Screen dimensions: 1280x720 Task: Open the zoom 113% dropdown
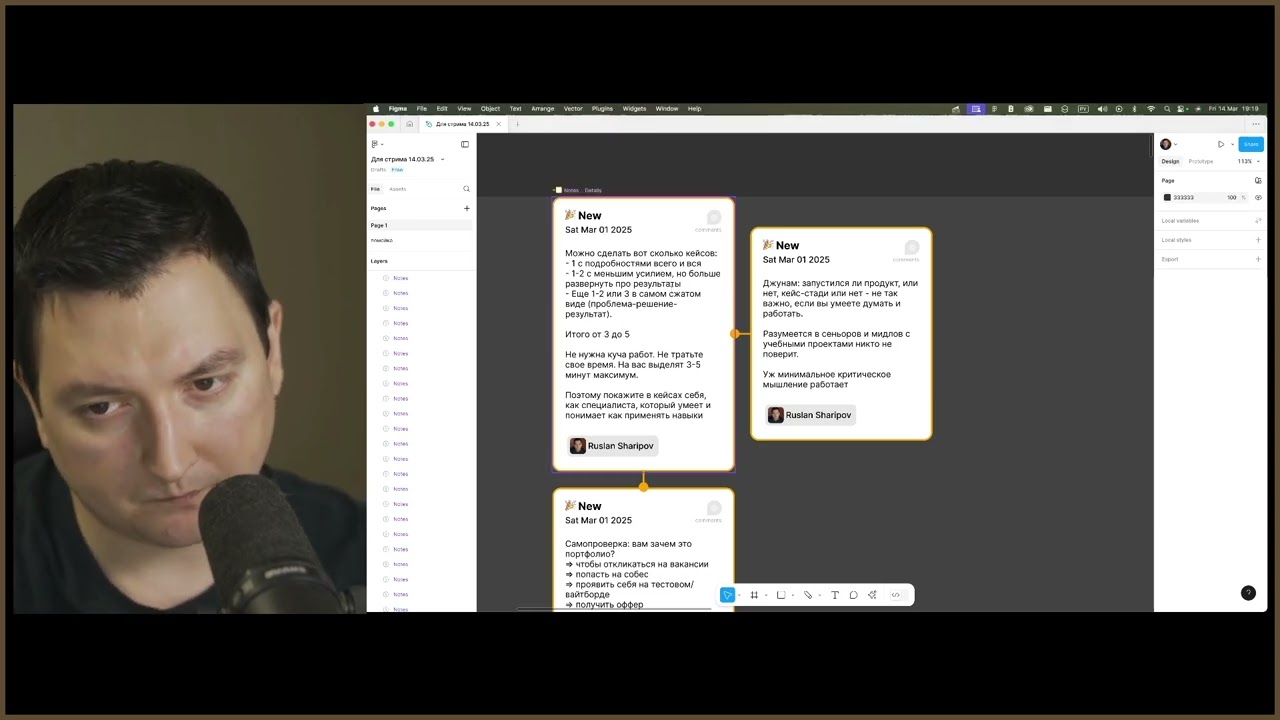(1248, 161)
